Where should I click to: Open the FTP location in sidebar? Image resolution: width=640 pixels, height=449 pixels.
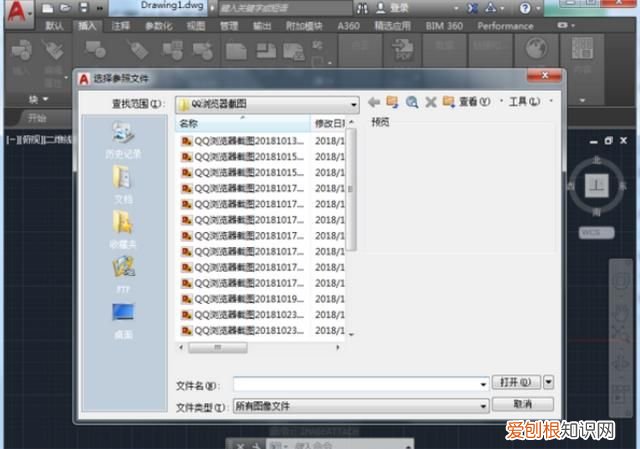click(x=123, y=274)
